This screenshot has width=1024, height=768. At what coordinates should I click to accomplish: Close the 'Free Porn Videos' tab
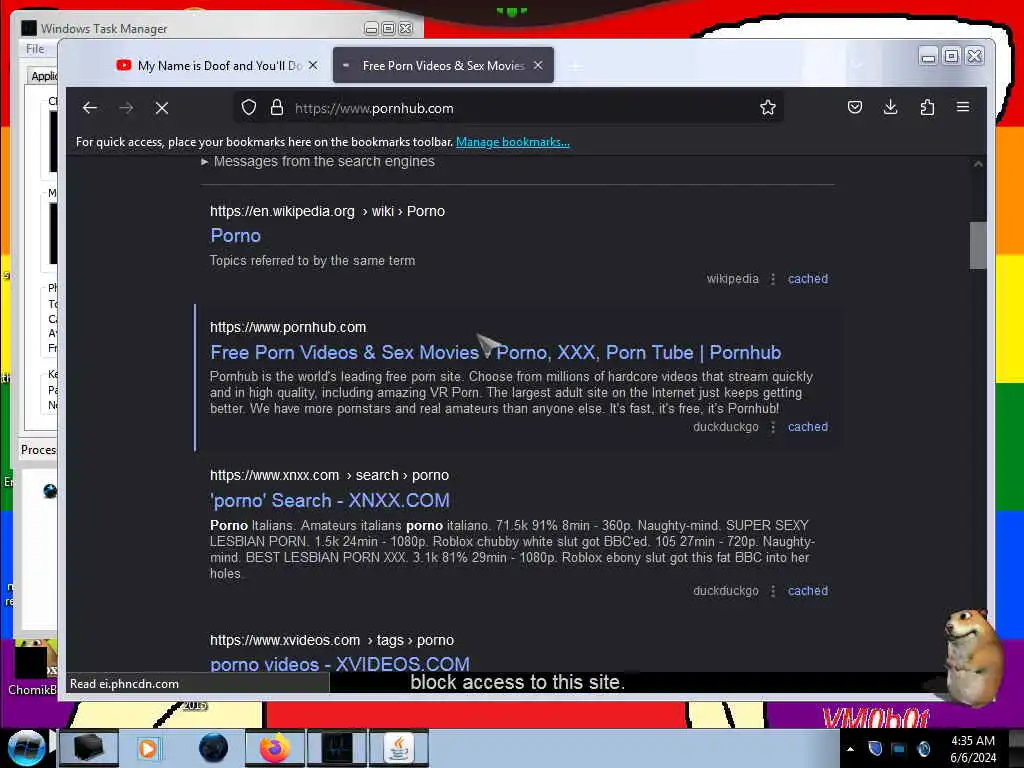(x=538, y=65)
